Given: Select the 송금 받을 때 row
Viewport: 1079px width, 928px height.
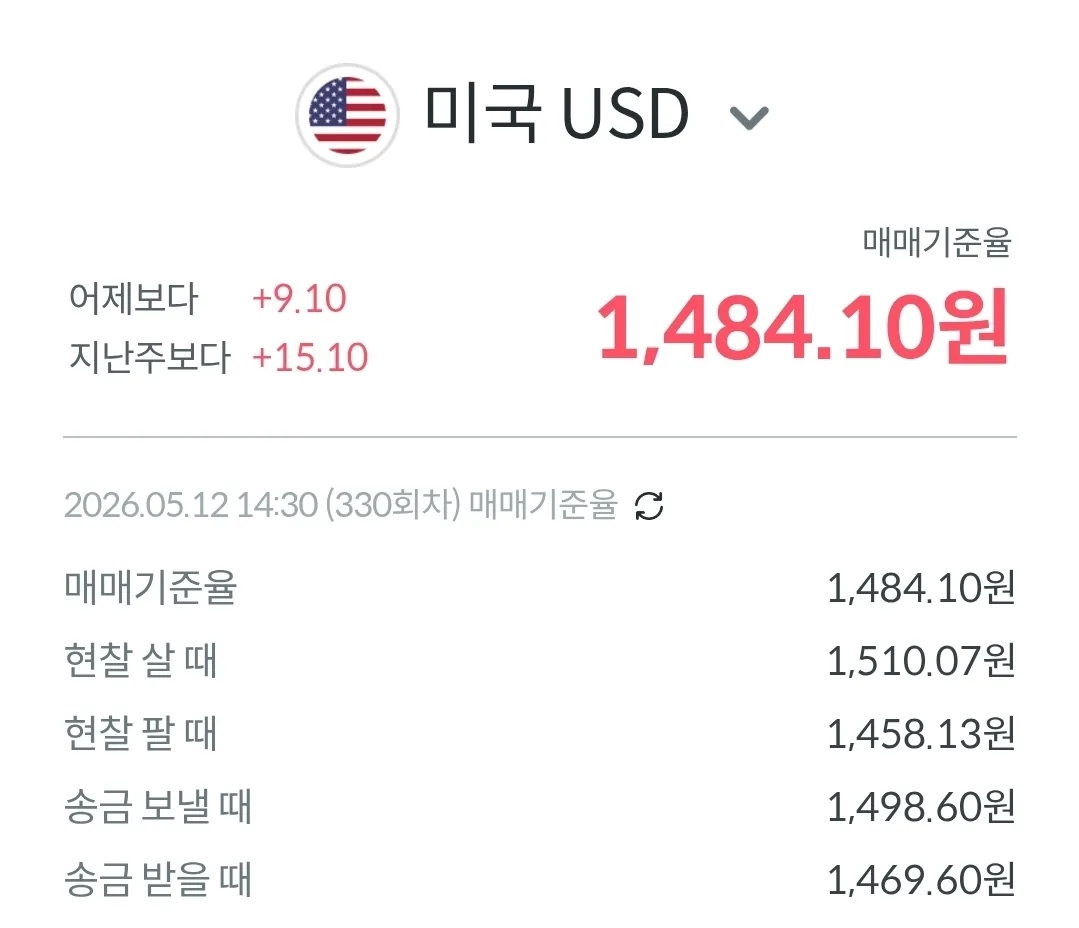Looking at the screenshot, I should (540, 880).
